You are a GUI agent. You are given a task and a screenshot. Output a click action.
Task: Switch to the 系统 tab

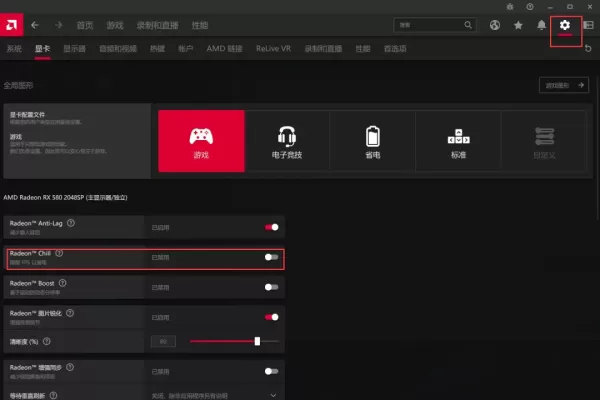(14, 49)
